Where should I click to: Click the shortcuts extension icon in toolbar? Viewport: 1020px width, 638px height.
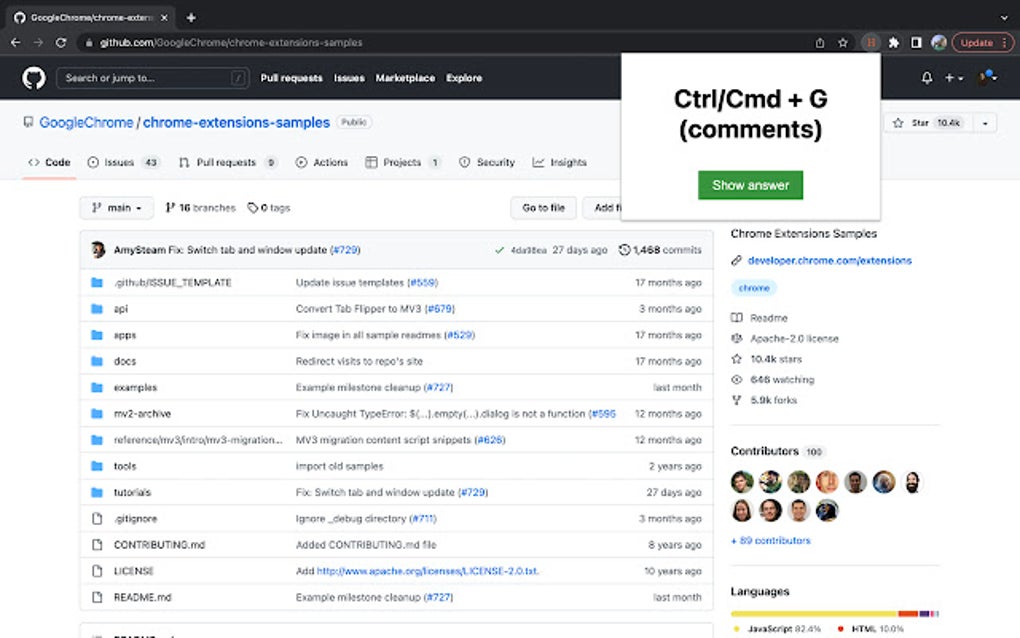point(870,43)
